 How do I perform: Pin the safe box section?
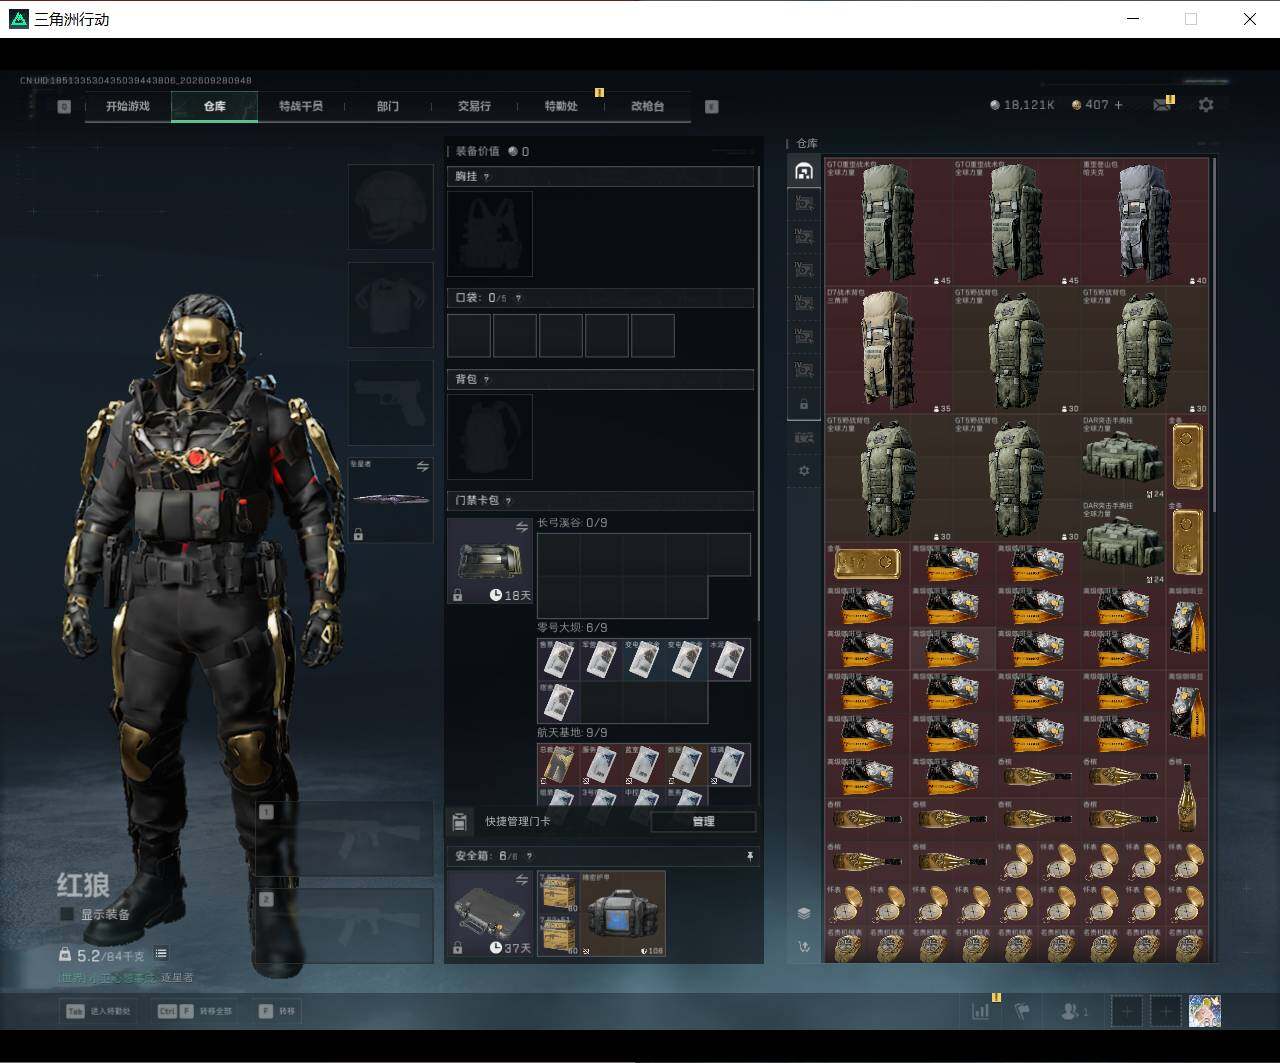[x=750, y=857]
